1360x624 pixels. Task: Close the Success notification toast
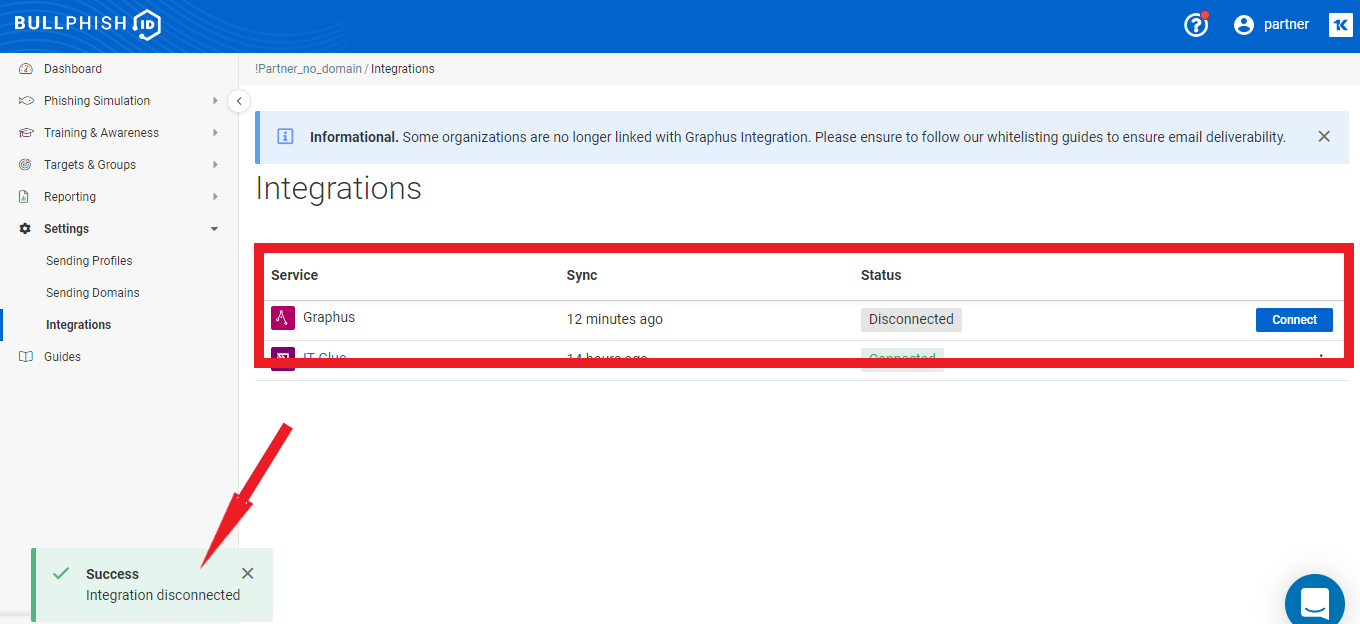point(248,573)
